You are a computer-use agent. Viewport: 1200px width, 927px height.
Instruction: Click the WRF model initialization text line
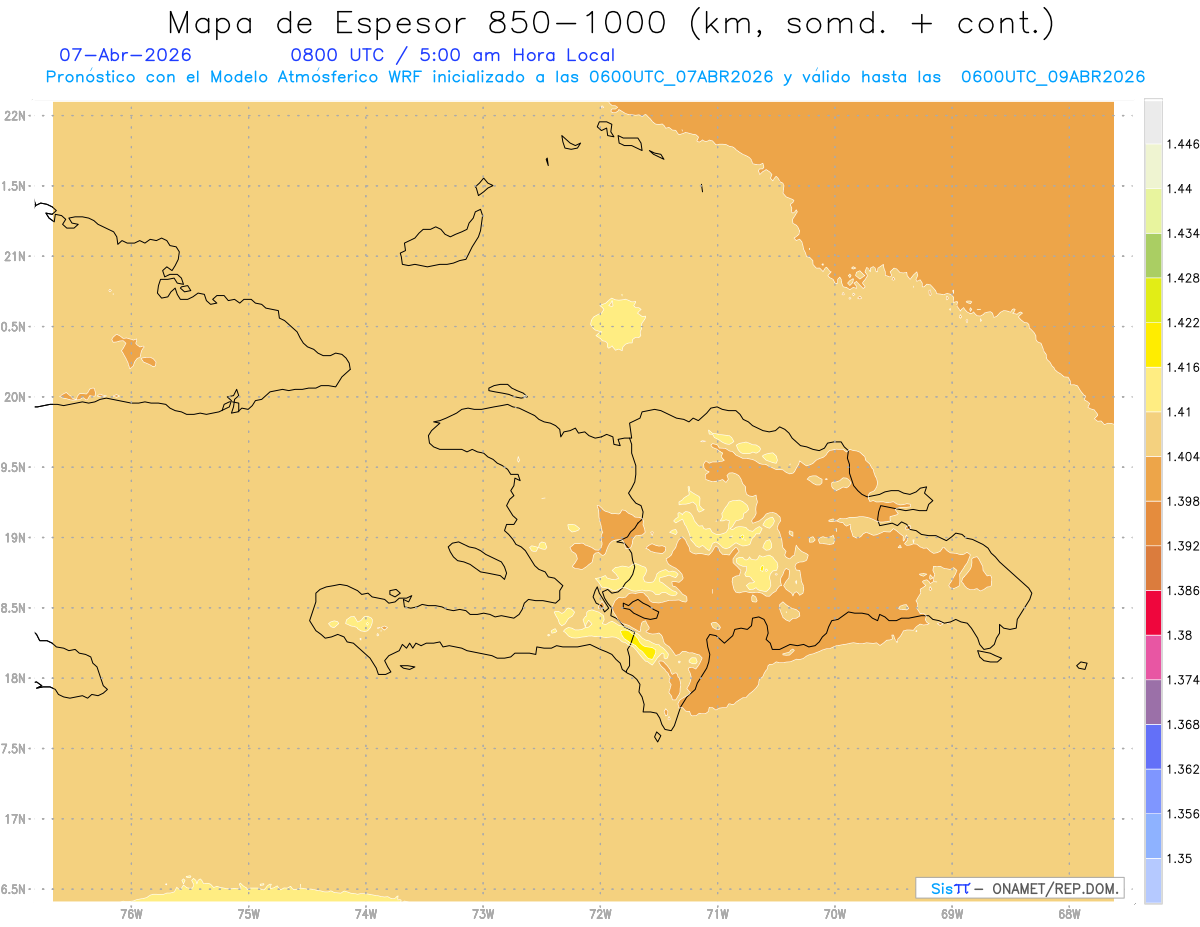[x=595, y=77]
